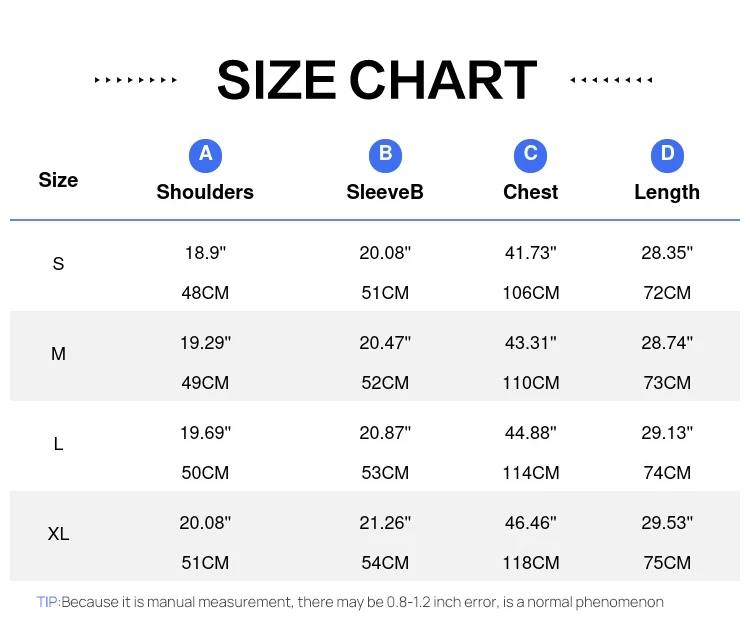This screenshot has height=622, width=750.
Task: Select the XL size row label
Action: [58, 534]
